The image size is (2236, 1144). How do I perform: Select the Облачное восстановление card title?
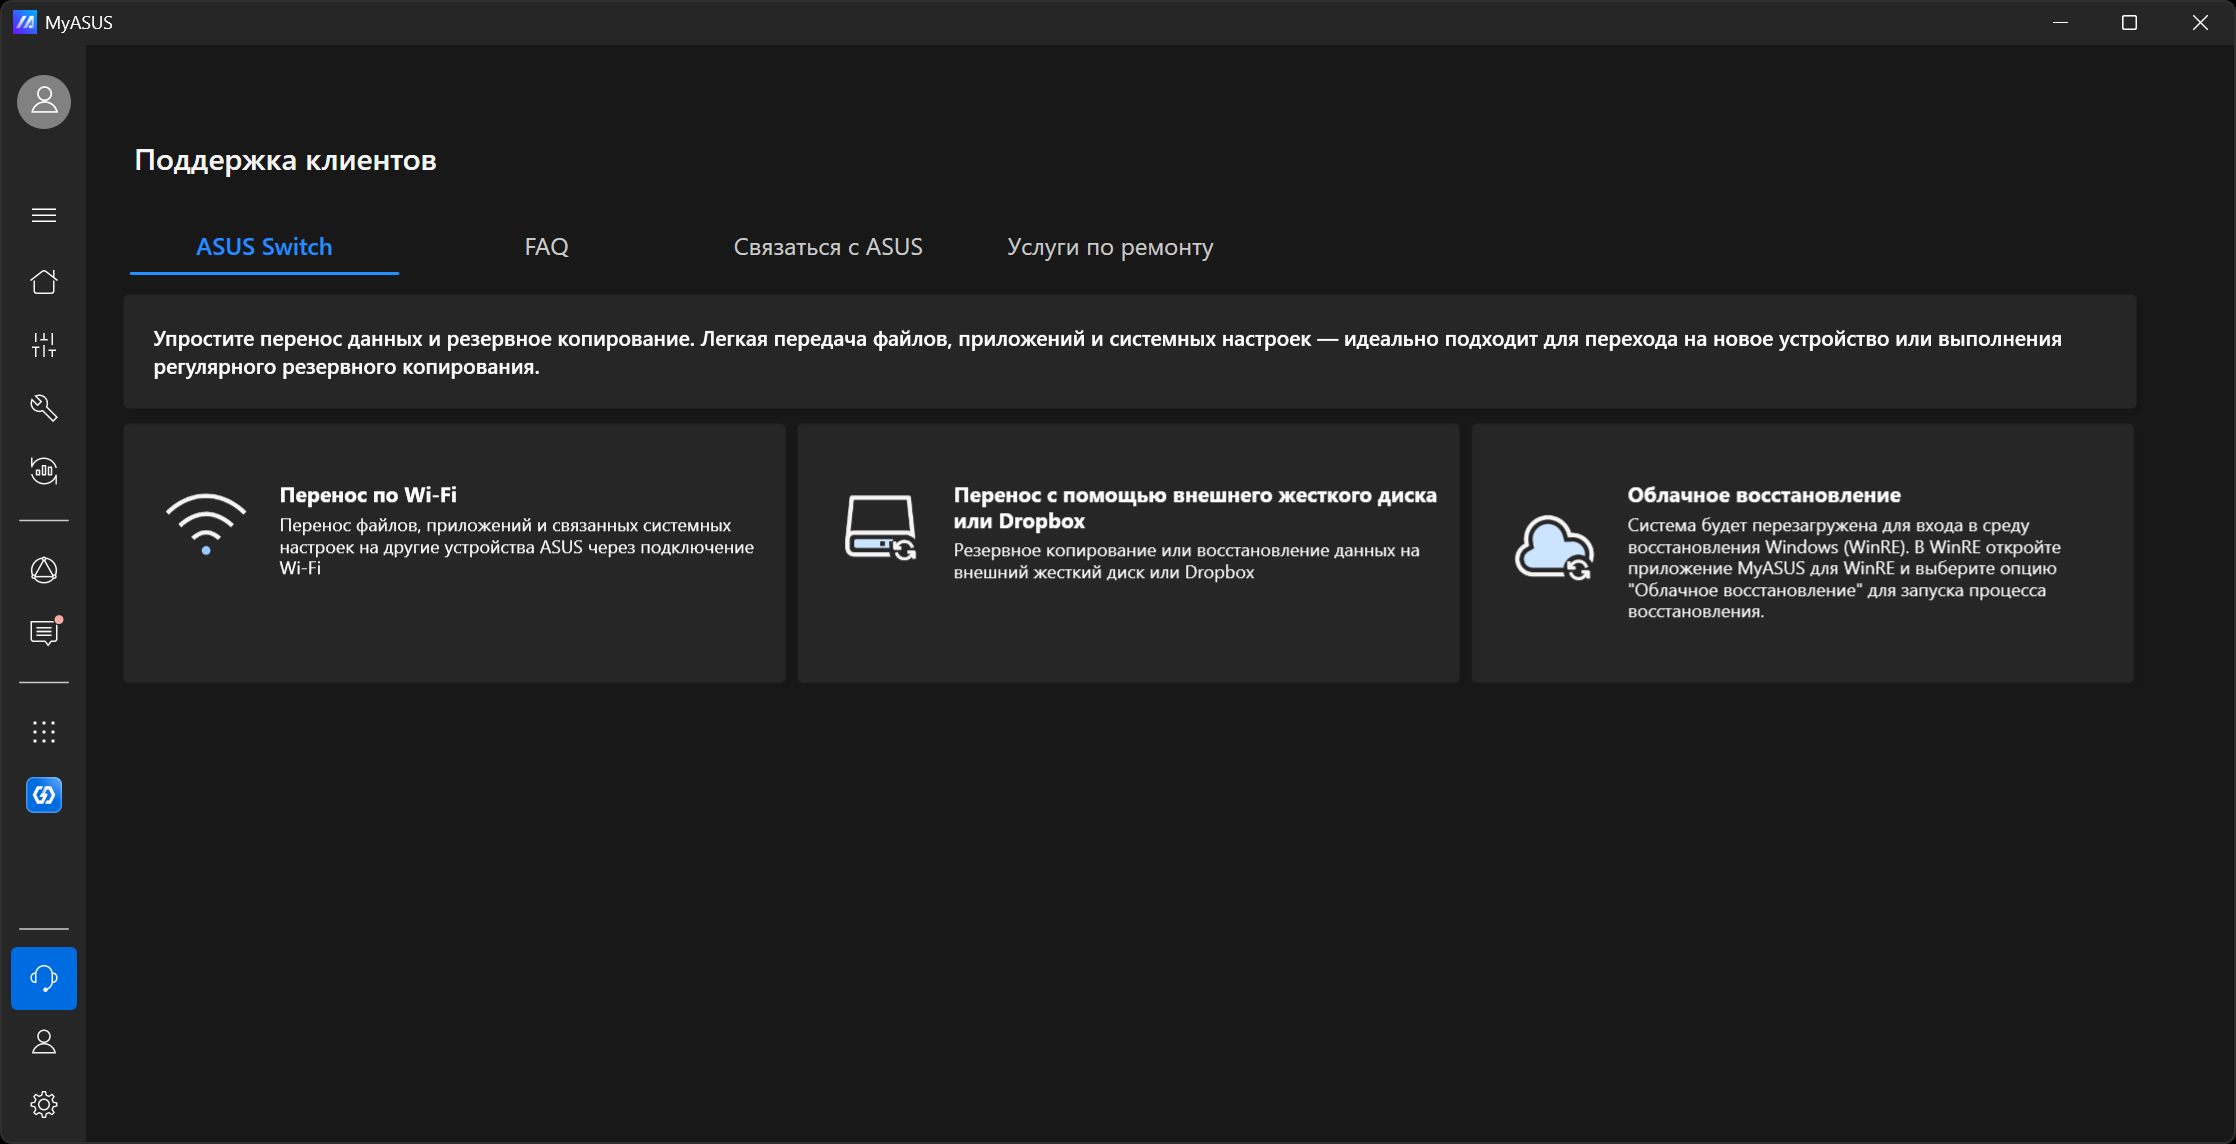[1764, 495]
